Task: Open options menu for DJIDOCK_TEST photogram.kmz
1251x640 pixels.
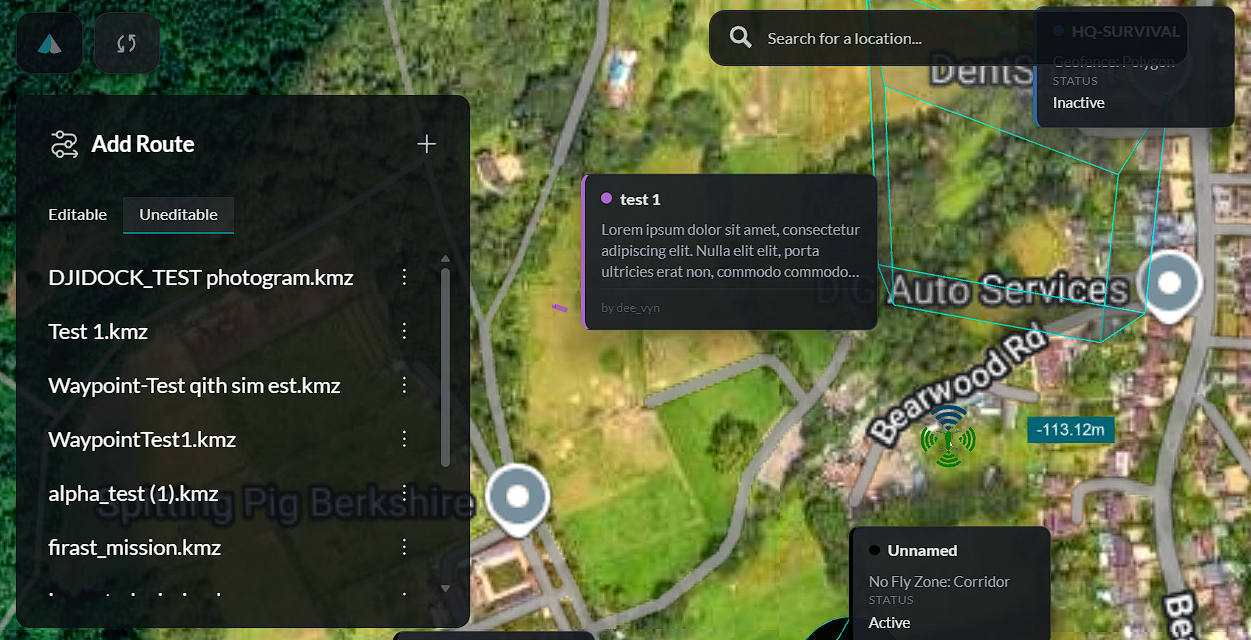Action: point(405,277)
